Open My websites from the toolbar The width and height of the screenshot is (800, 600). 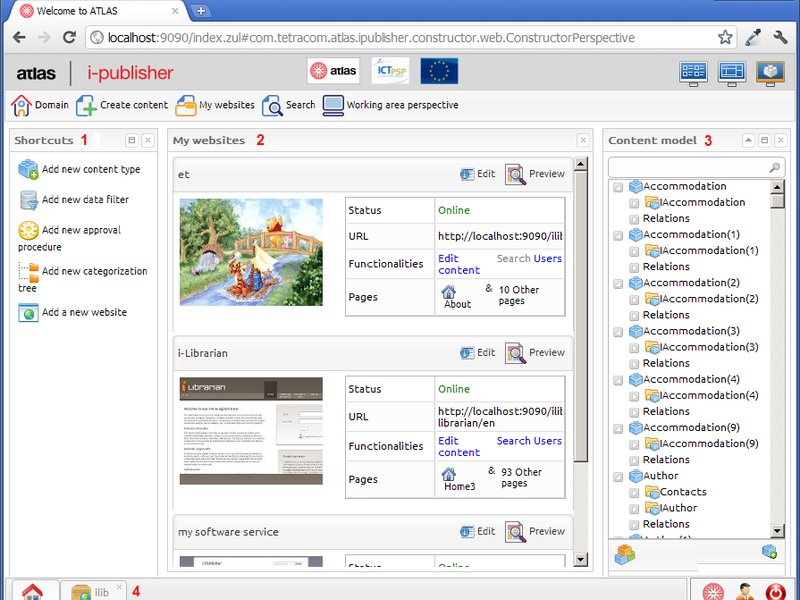click(x=215, y=105)
